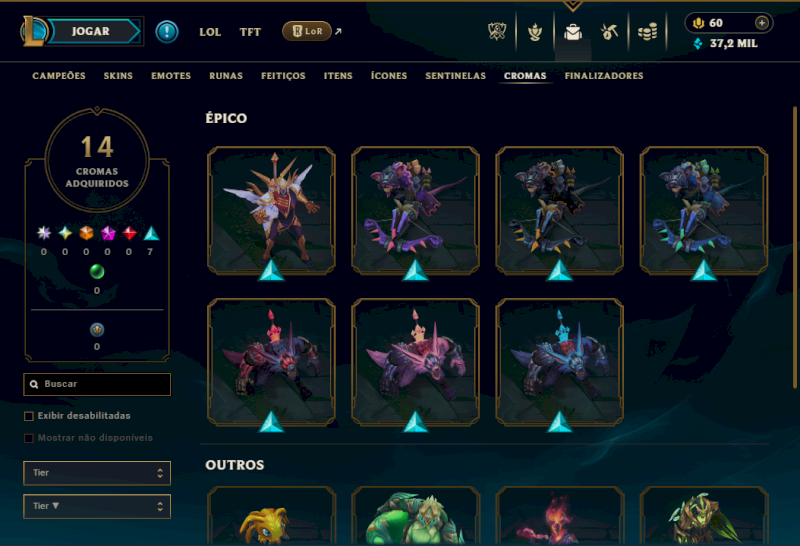Open the Loot hammer icon
800x546 pixels.
click(x=609, y=32)
